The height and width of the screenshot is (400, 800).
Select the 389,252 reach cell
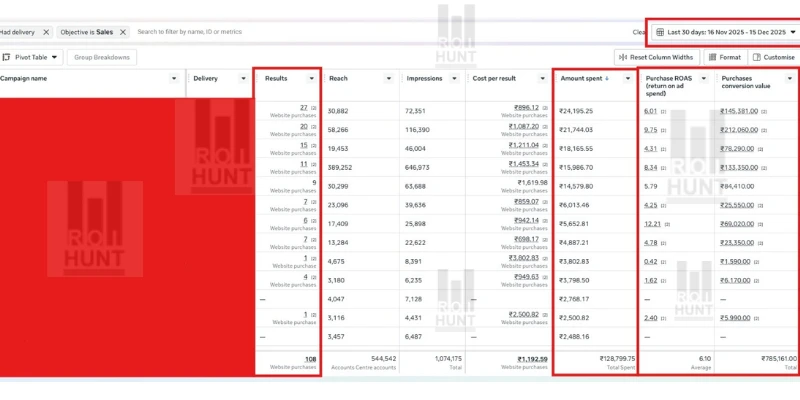pos(340,168)
